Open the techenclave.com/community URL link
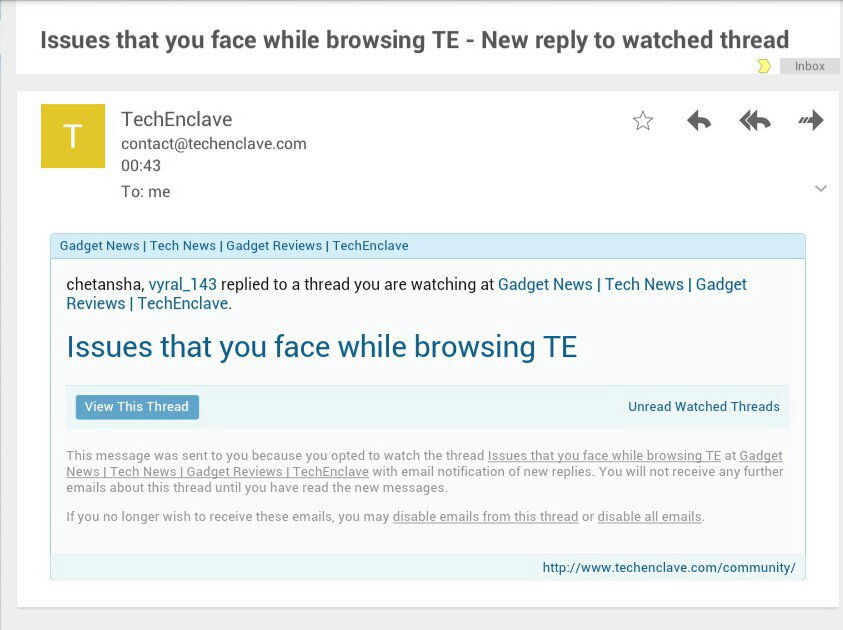This screenshot has width=843, height=630. pyautogui.click(x=669, y=568)
